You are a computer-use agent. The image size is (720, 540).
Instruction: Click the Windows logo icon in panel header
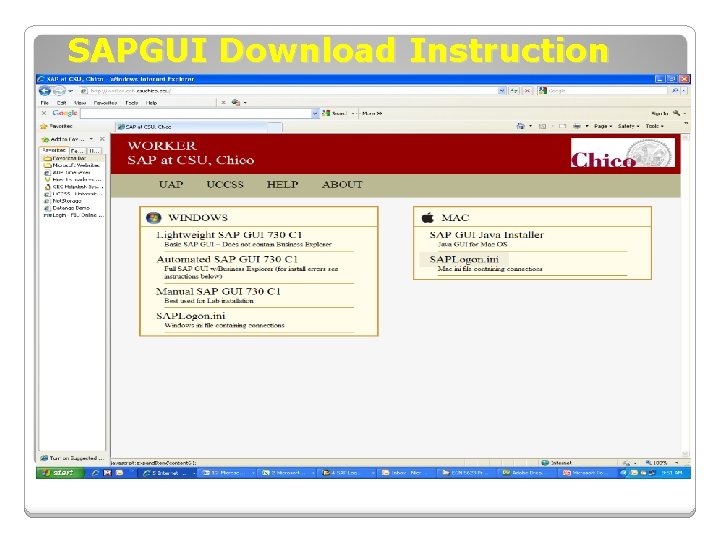coord(153,218)
